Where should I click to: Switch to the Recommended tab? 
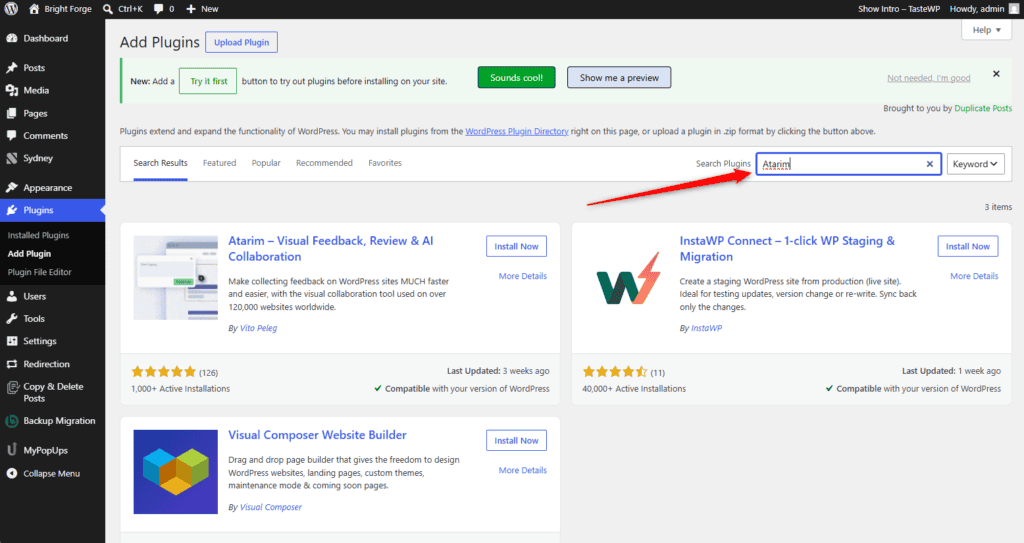(324, 163)
